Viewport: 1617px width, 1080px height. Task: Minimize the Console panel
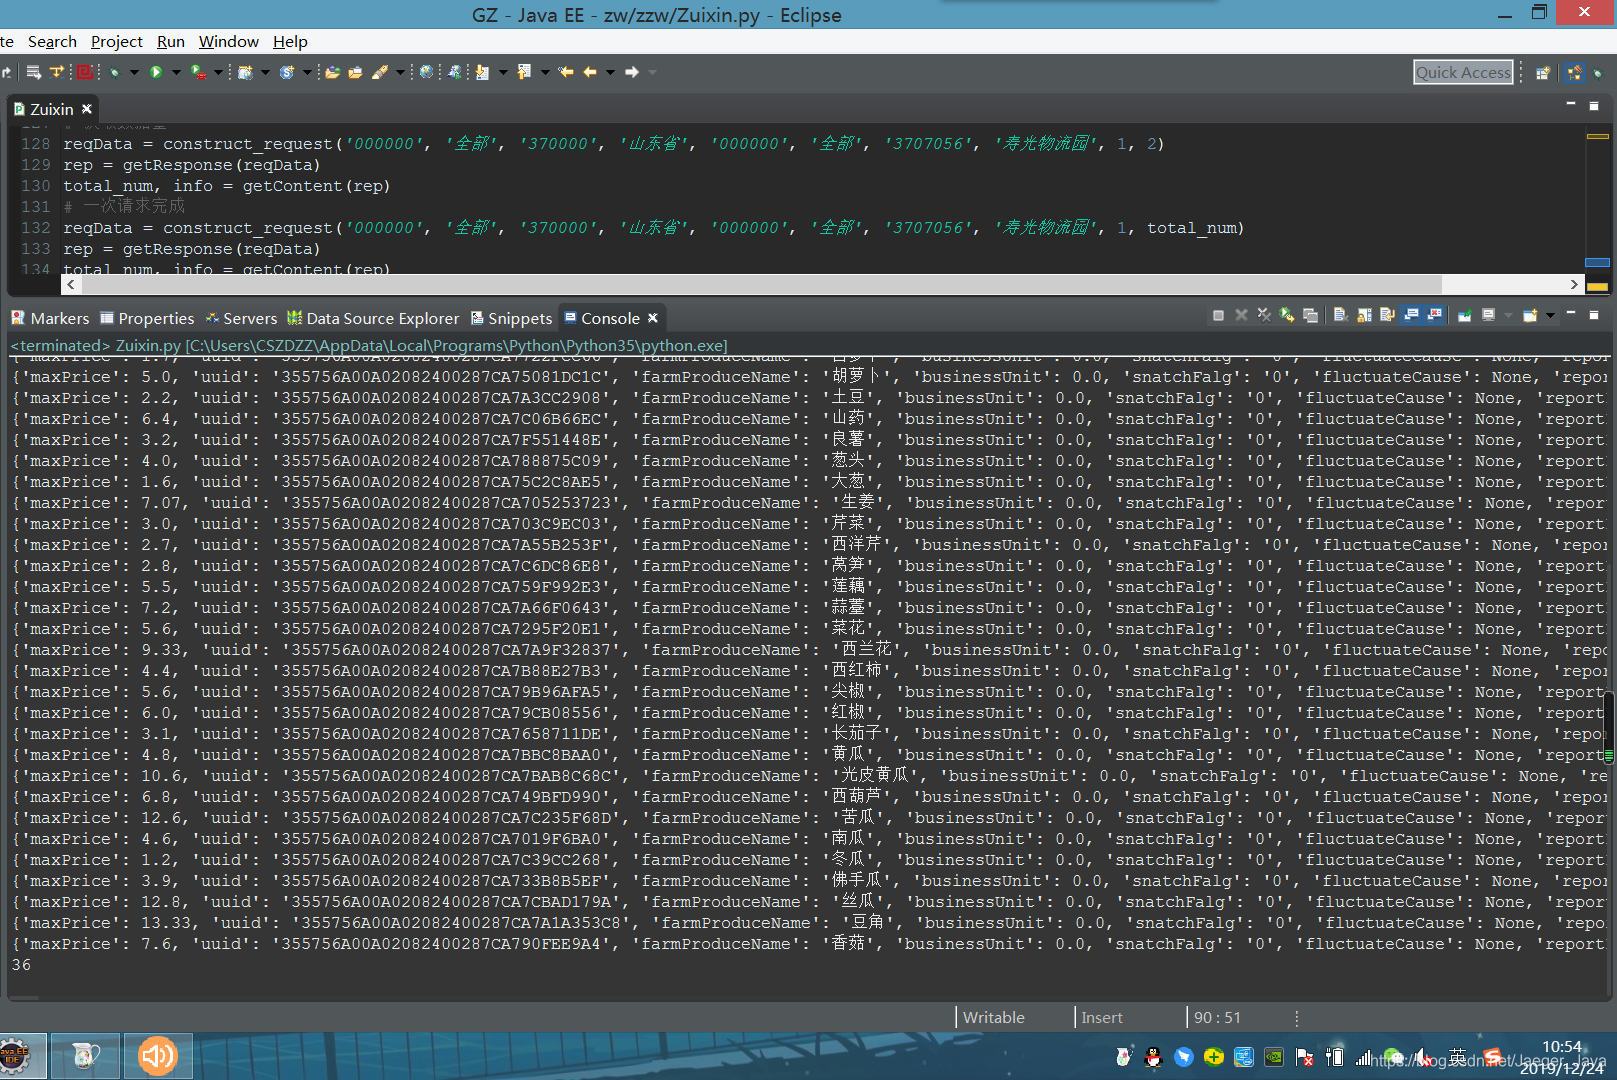pos(1571,314)
